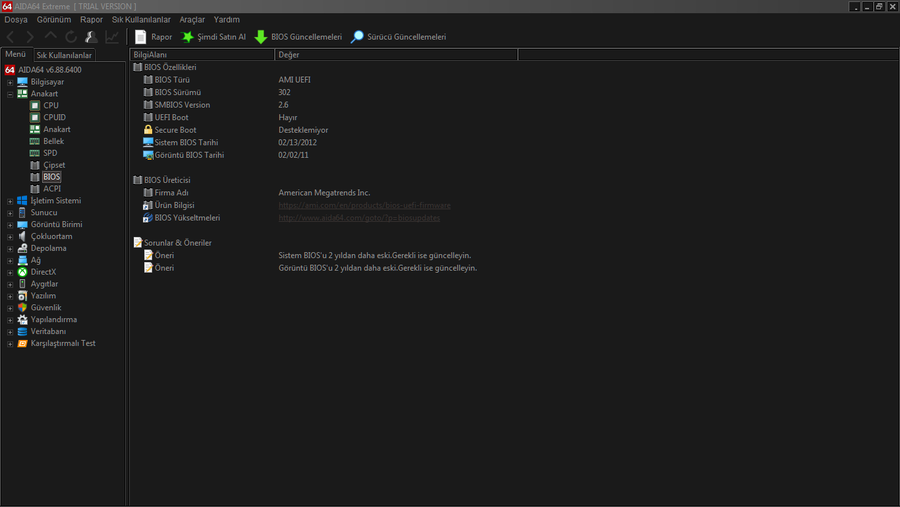Click the user profile toolbar icon

(91, 37)
